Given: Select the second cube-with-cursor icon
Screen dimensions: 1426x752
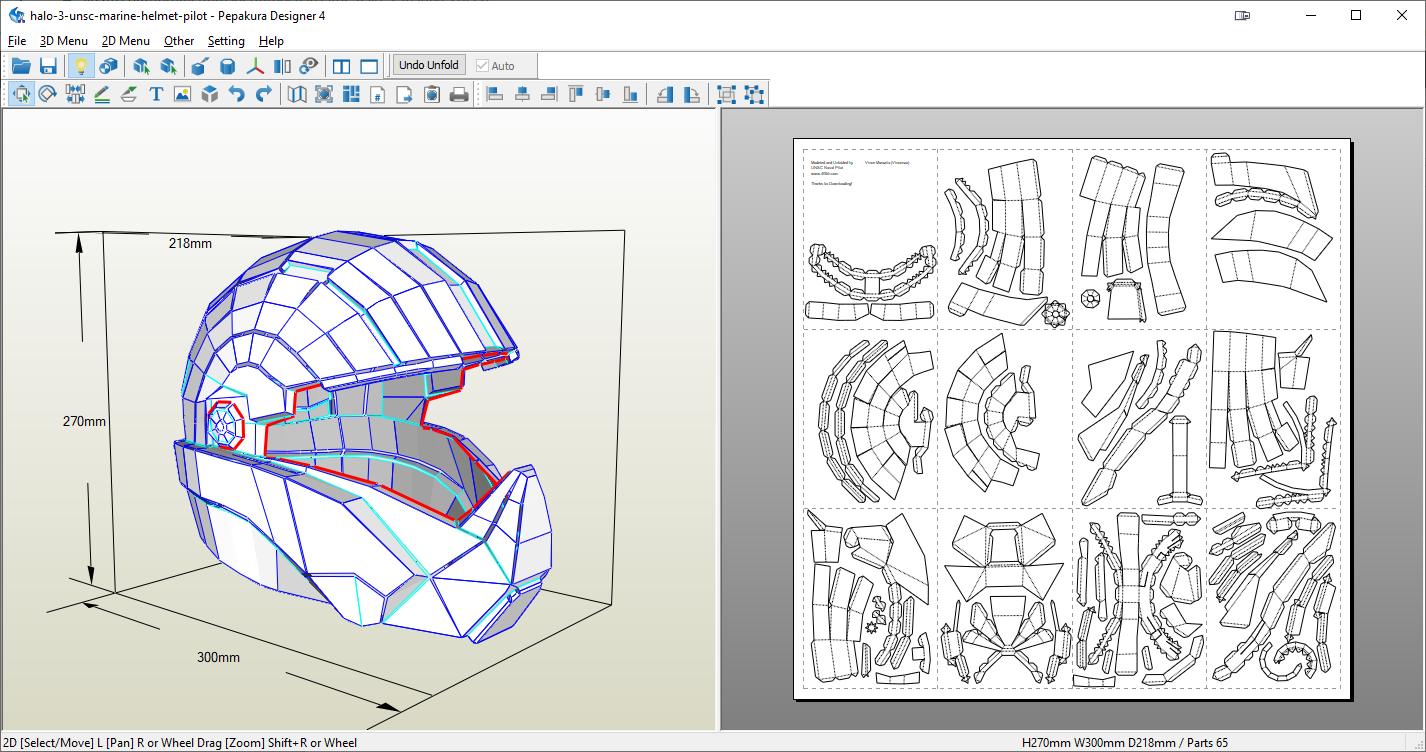Looking at the screenshot, I should click(x=168, y=66).
